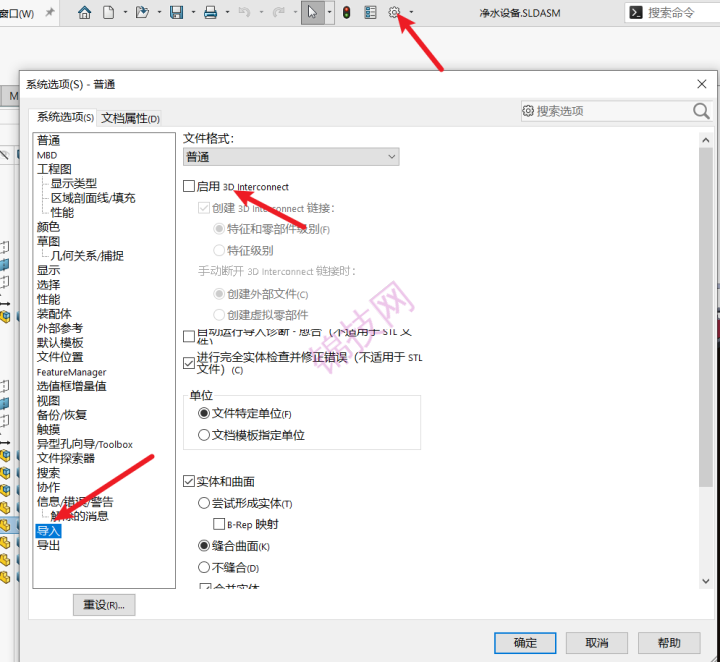Select the 文件特定单位 radio button
Image resolution: width=720 pixels, height=662 pixels.
(204, 413)
